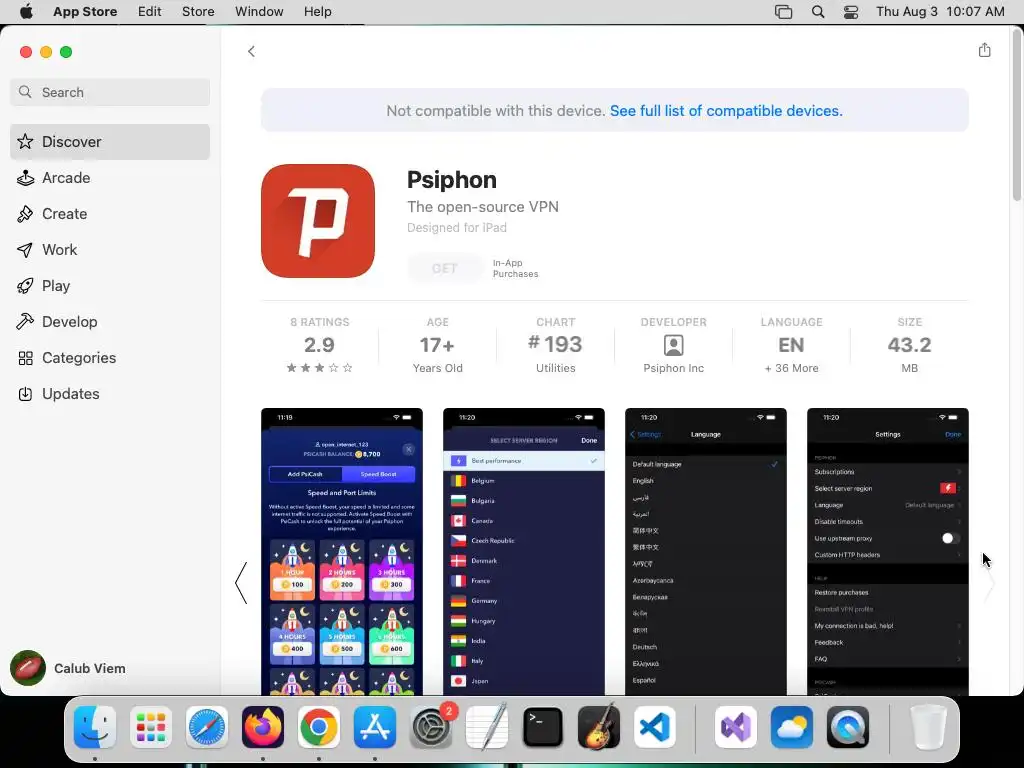Image resolution: width=1024 pixels, height=768 pixels.
Task: Click the Psiphon Inc developer icon
Action: pos(673,345)
